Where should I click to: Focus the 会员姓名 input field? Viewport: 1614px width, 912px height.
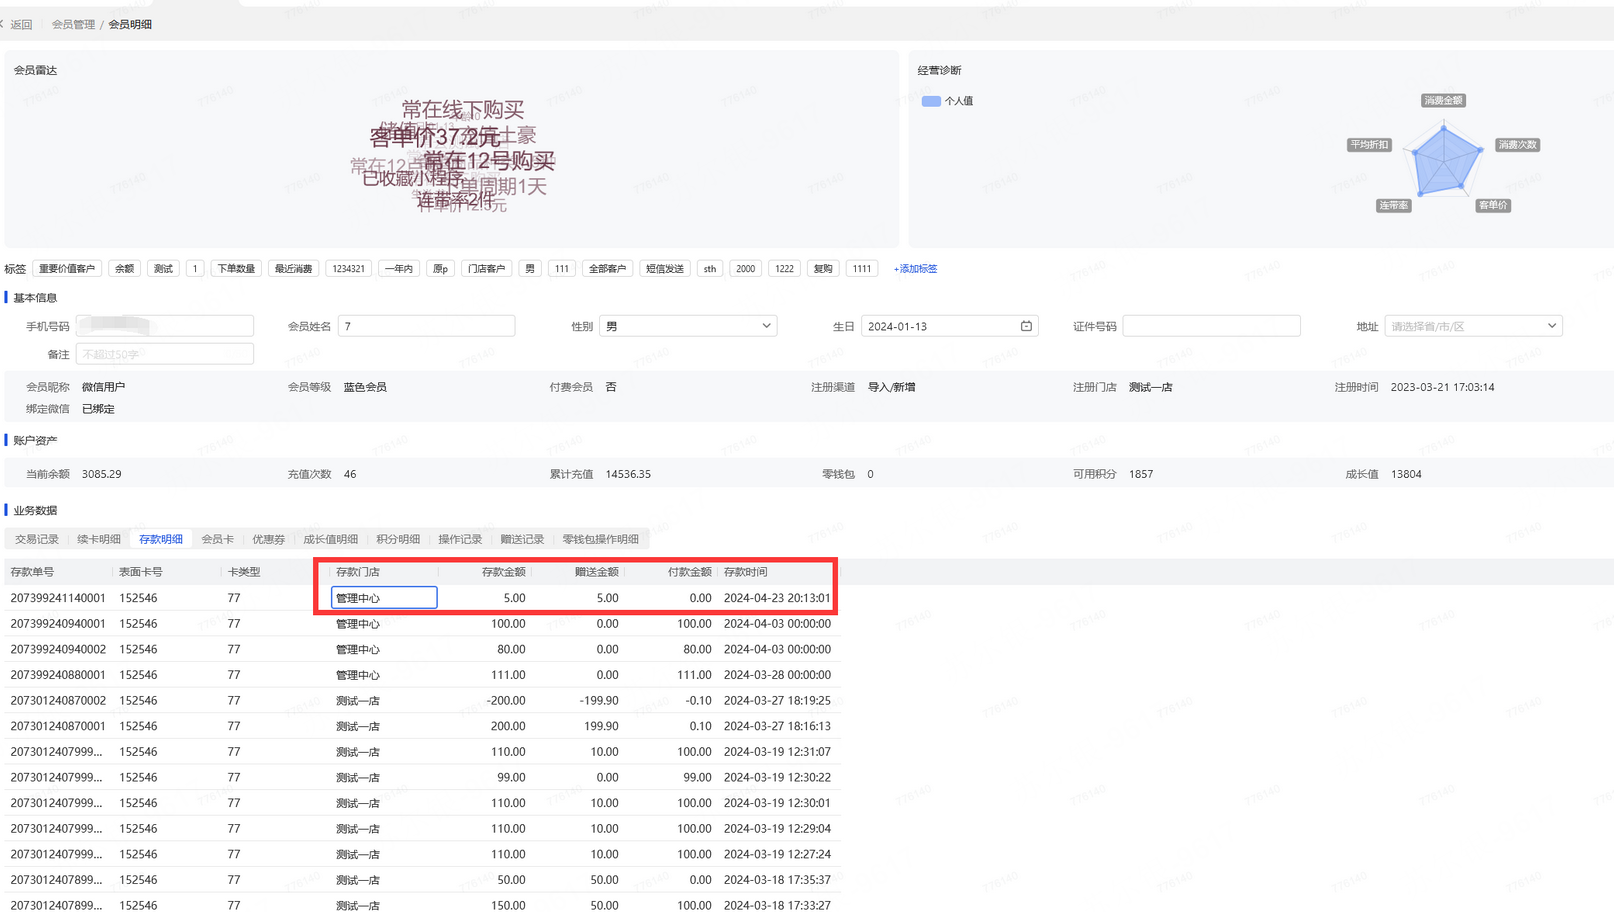(426, 326)
